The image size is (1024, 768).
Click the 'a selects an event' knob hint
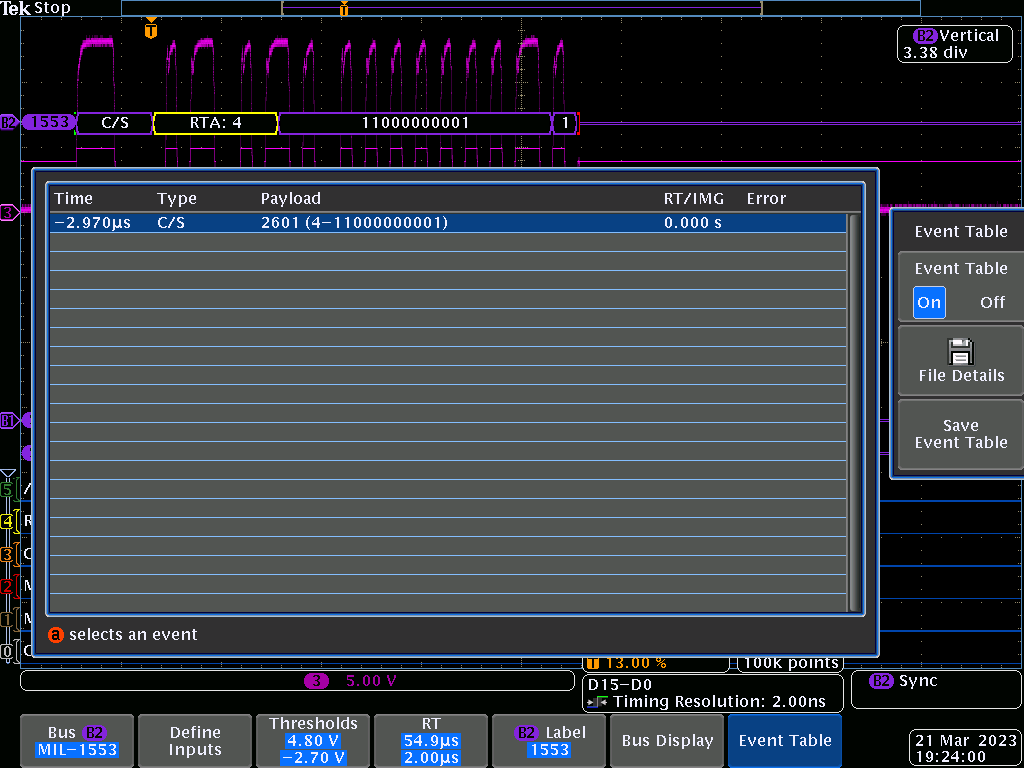tap(123, 634)
